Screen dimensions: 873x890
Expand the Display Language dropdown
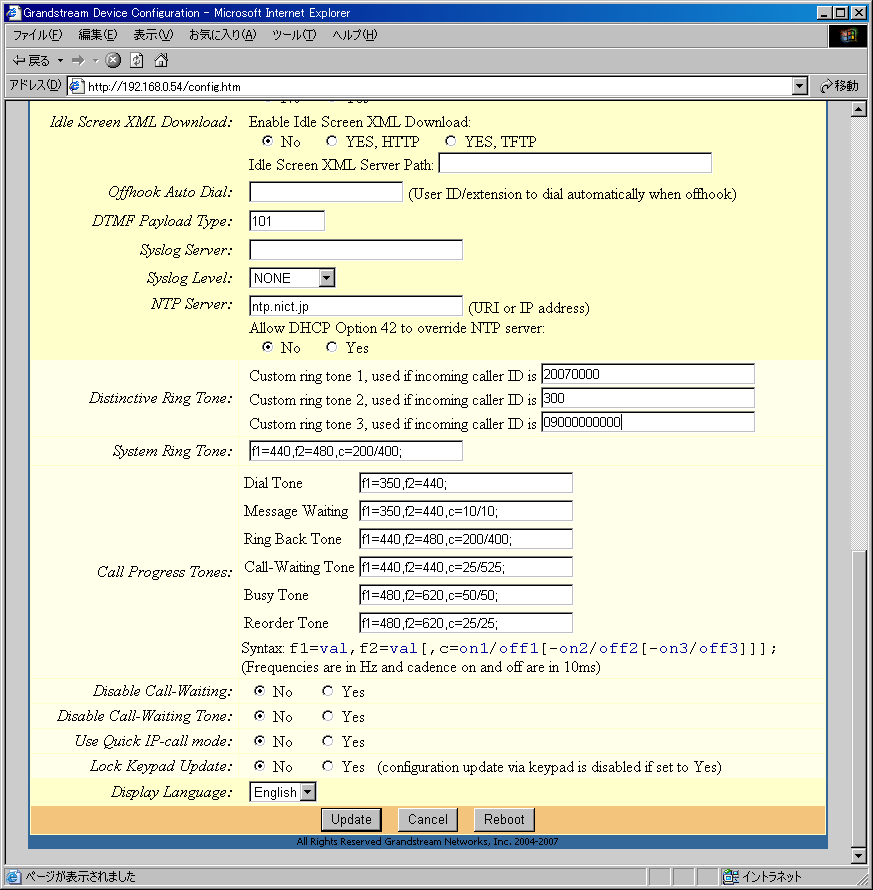click(x=307, y=792)
